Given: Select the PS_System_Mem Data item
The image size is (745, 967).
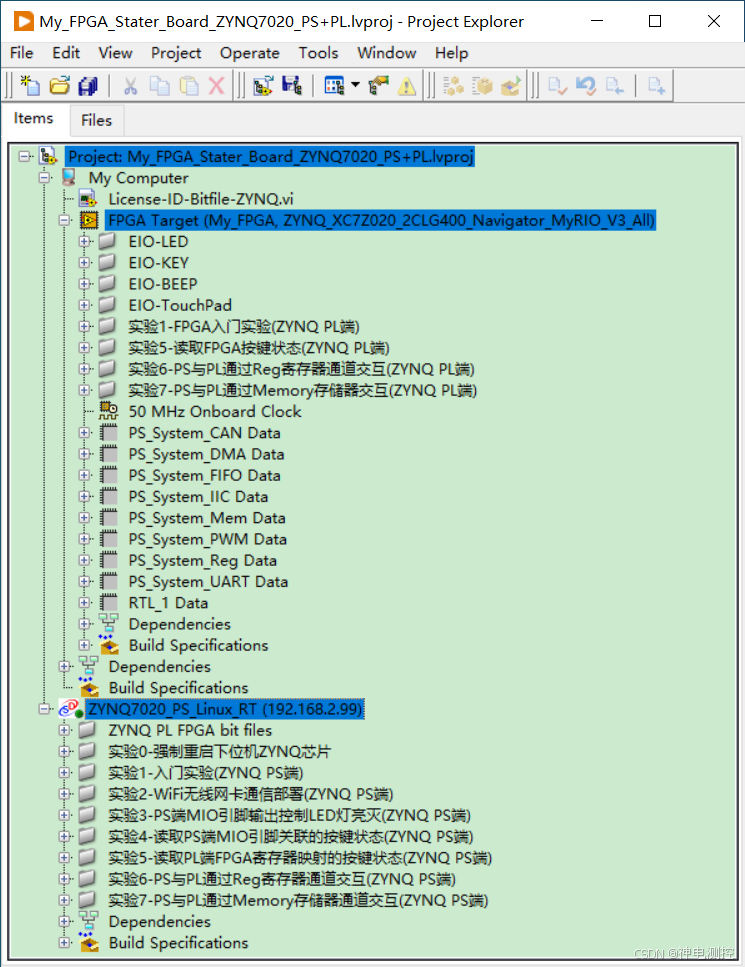Looking at the screenshot, I should point(207,518).
